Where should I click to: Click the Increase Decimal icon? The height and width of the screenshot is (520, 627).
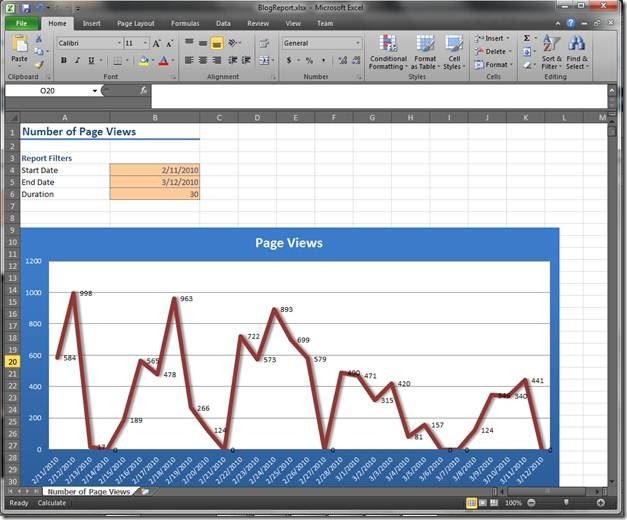(x=343, y=61)
